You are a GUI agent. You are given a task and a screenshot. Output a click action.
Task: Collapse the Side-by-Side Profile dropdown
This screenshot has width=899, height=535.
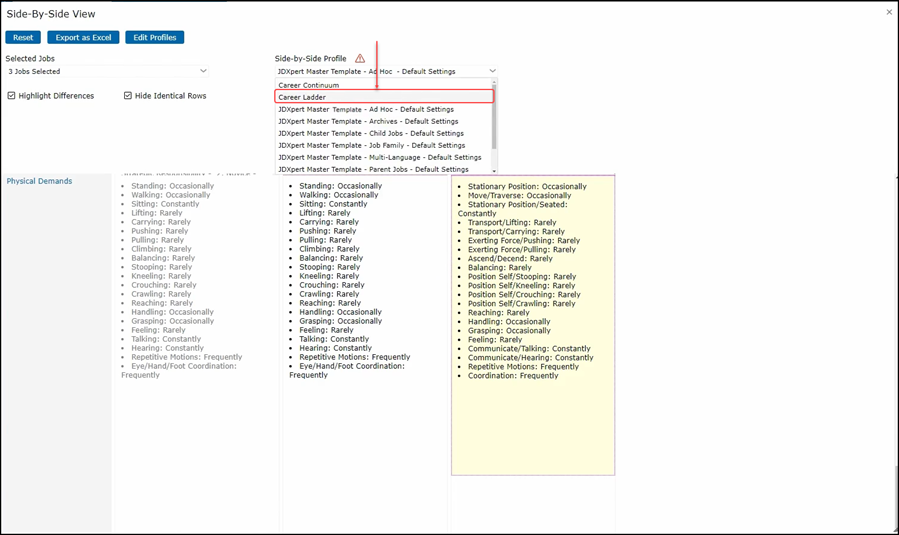[x=492, y=72]
